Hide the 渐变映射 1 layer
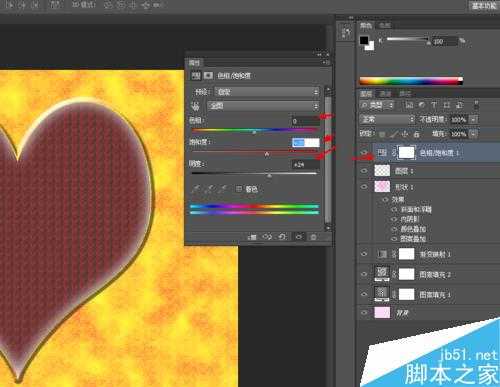 364,254
